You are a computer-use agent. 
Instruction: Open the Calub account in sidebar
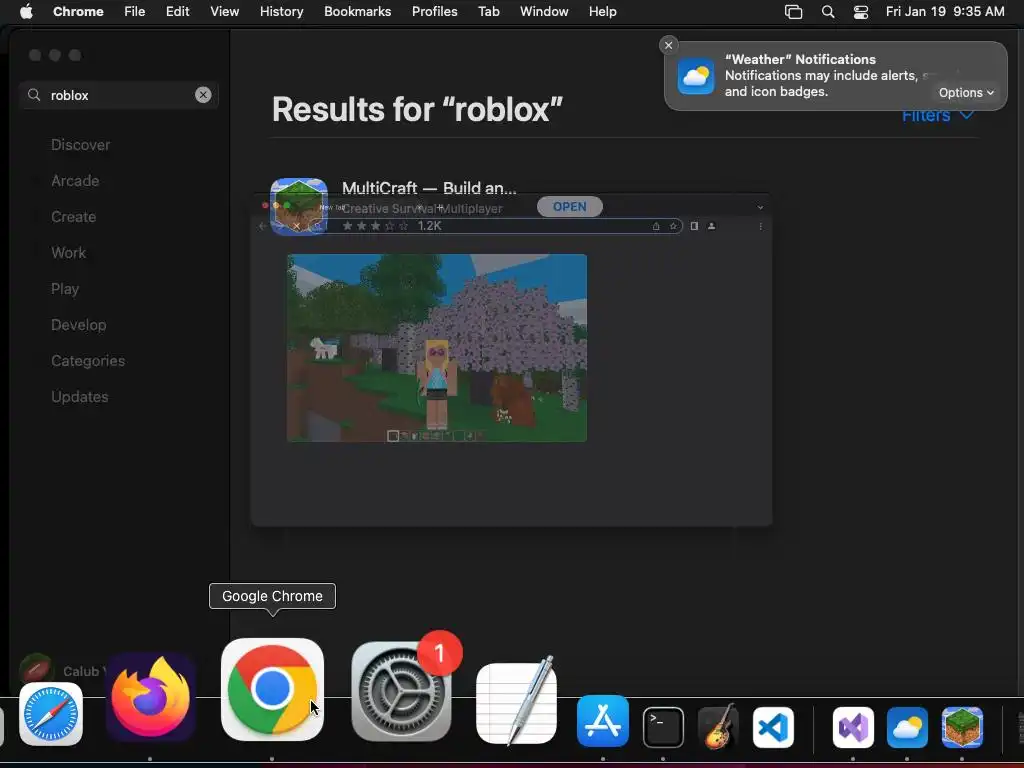click(x=62, y=670)
